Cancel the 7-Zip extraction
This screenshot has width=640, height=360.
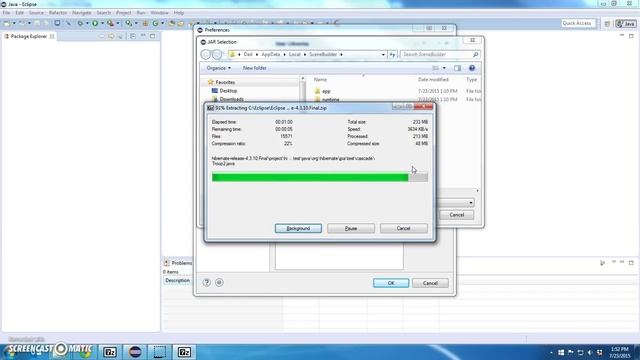pyautogui.click(x=403, y=228)
